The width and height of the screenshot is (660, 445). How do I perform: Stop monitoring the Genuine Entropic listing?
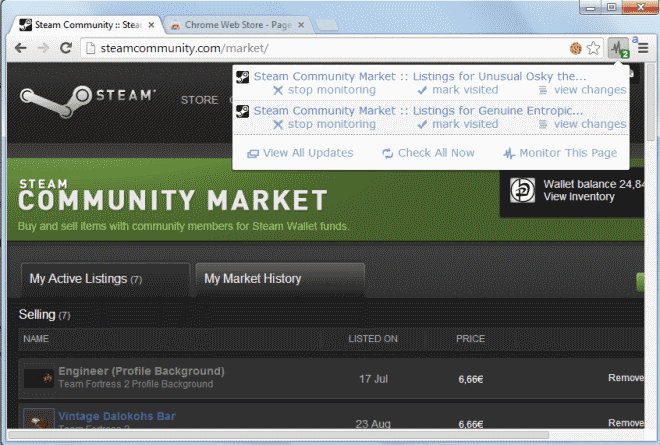tap(324, 124)
